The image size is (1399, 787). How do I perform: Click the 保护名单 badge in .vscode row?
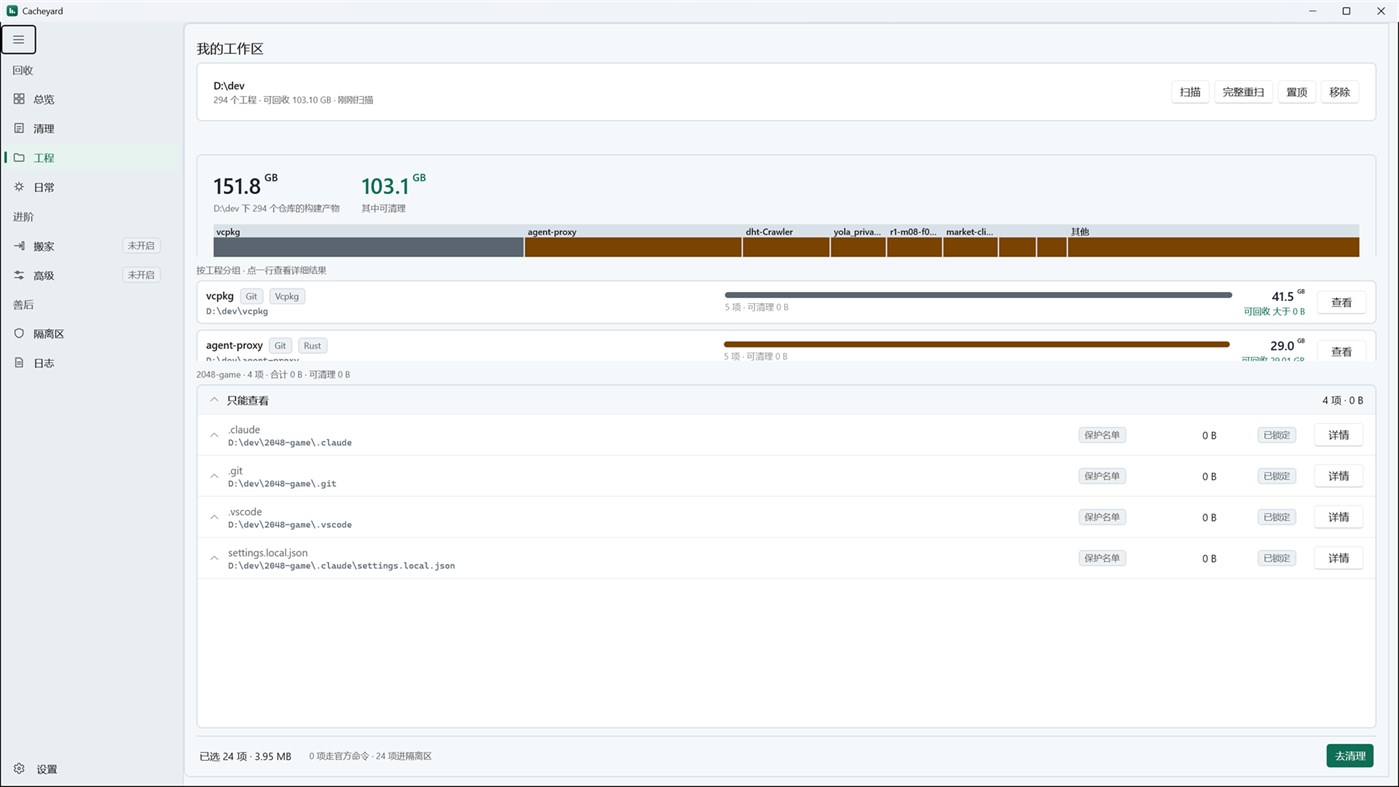pos(1102,517)
